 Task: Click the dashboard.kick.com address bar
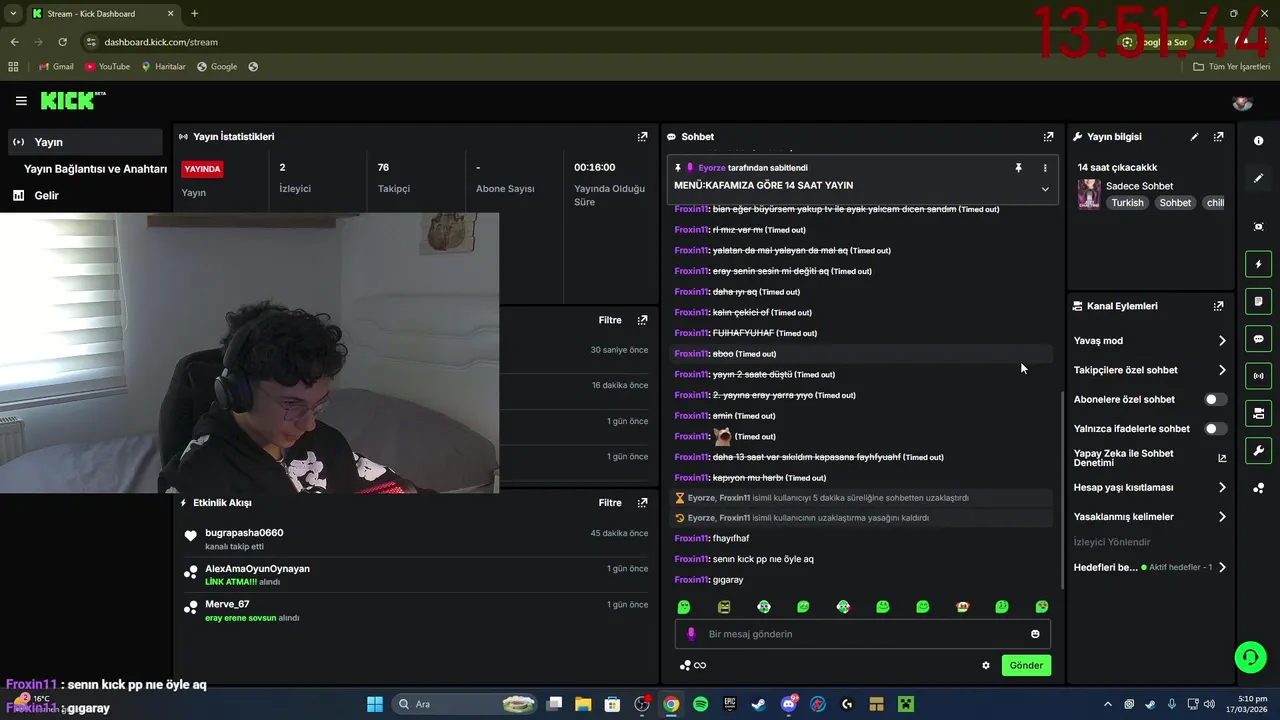[x=600, y=42]
